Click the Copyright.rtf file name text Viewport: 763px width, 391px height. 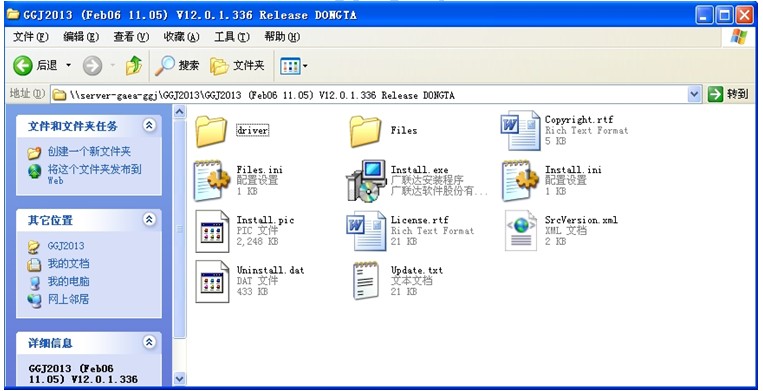pos(579,120)
